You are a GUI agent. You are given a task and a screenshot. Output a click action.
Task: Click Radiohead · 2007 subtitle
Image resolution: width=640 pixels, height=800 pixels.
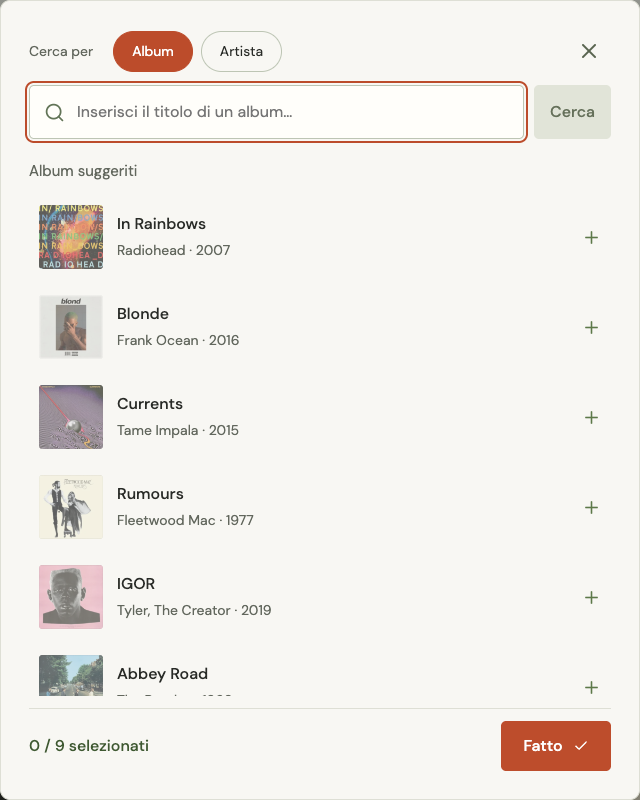(174, 251)
